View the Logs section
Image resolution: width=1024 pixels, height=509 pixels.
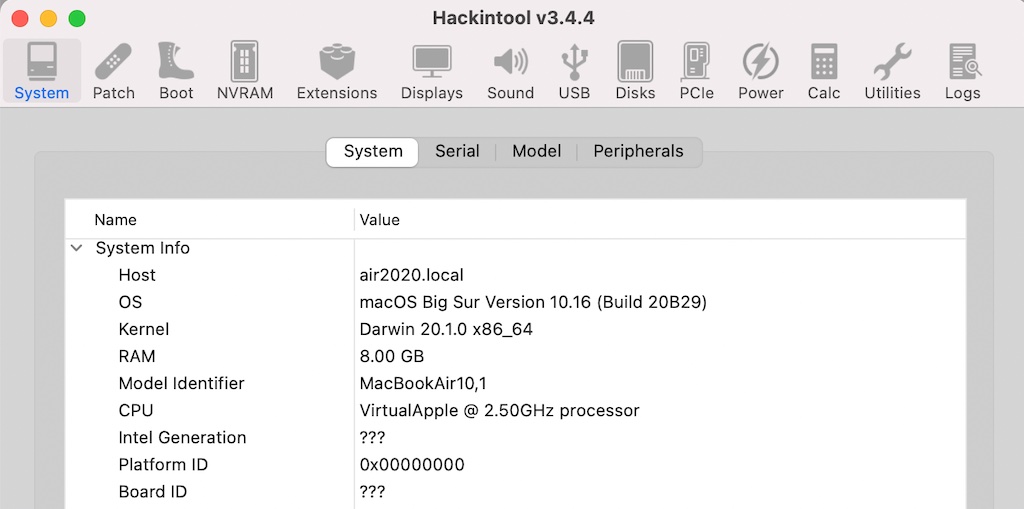click(963, 71)
